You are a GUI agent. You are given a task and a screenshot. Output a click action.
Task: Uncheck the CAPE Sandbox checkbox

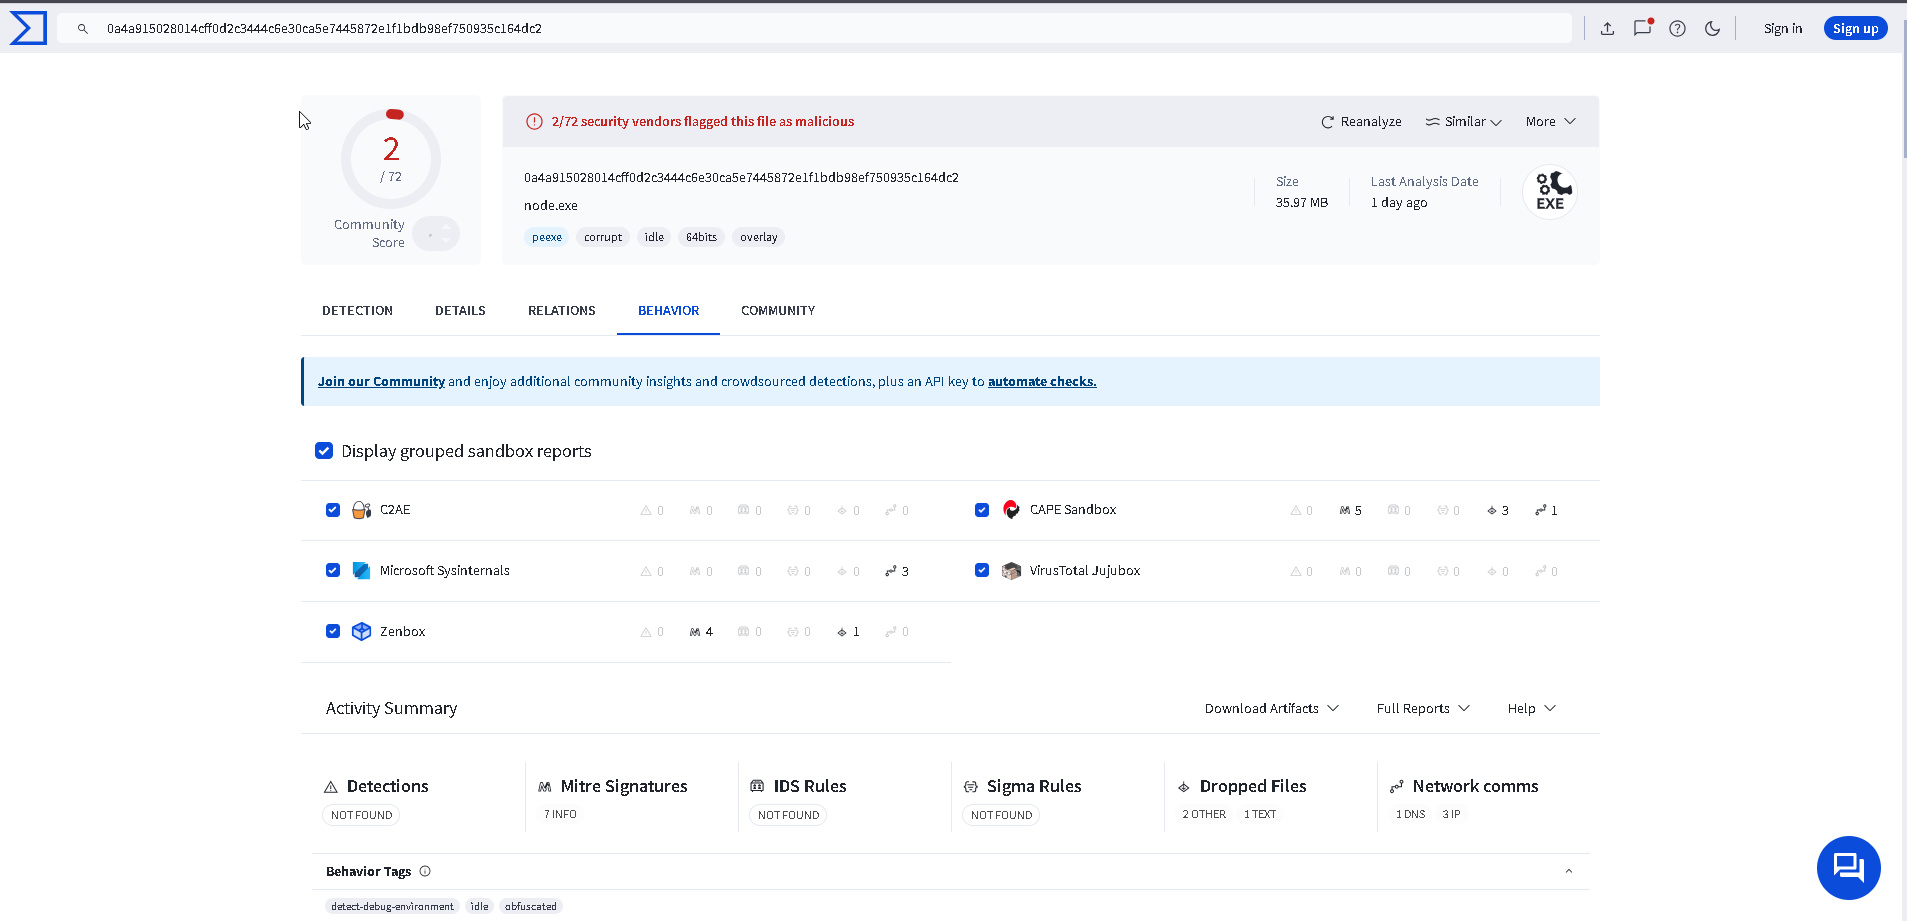pos(982,510)
